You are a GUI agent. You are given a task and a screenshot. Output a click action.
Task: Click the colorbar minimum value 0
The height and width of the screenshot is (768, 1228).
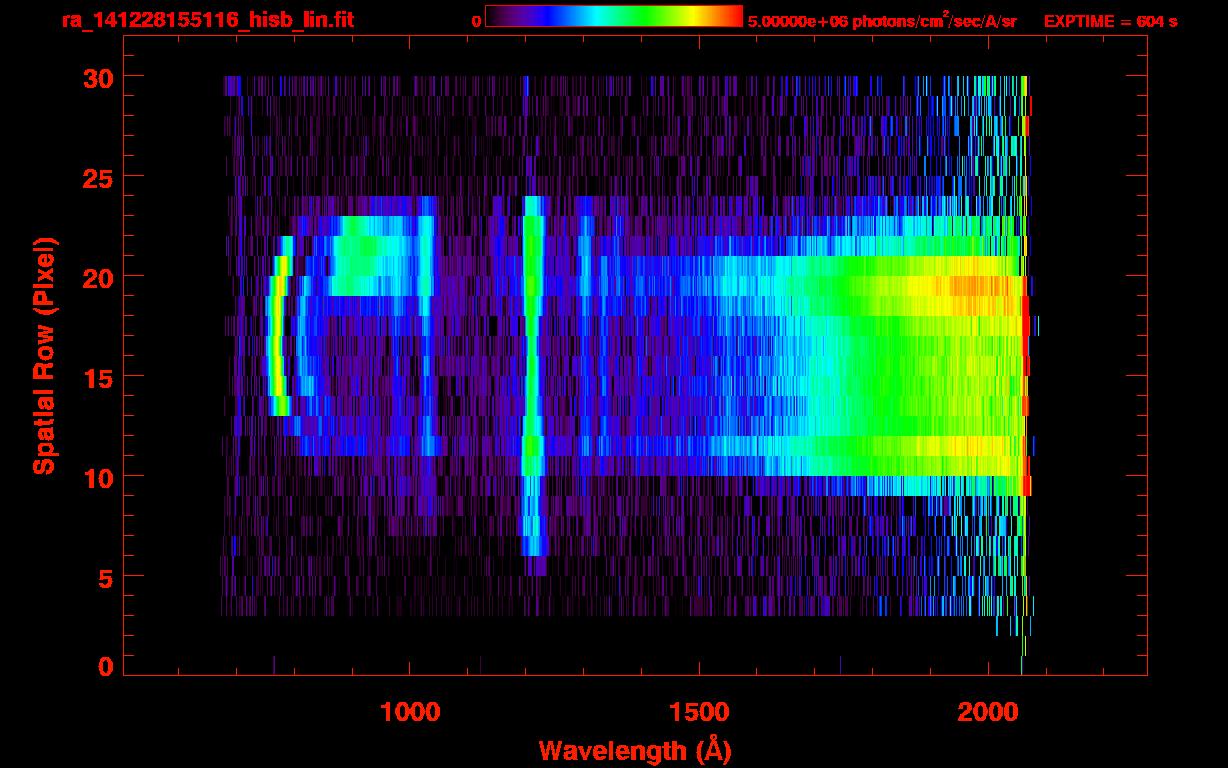(477, 21)
